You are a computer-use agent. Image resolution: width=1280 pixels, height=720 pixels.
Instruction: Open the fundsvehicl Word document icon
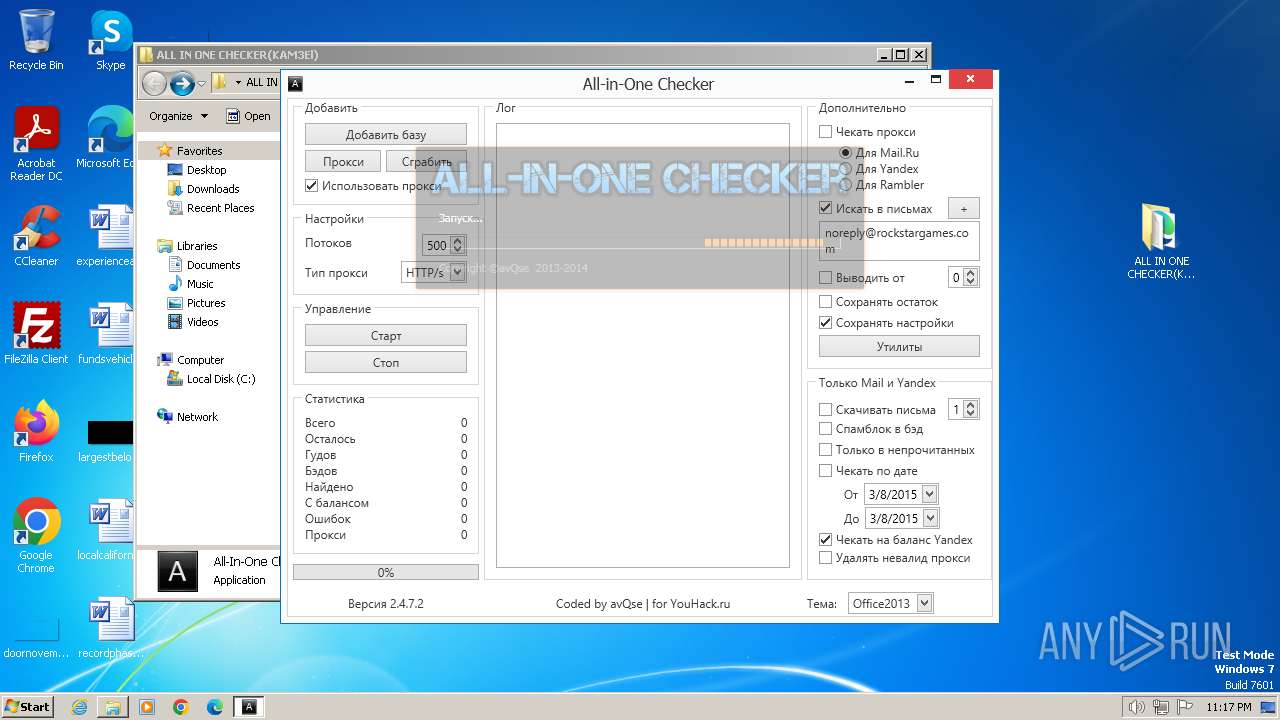click(x=108, y=334)
